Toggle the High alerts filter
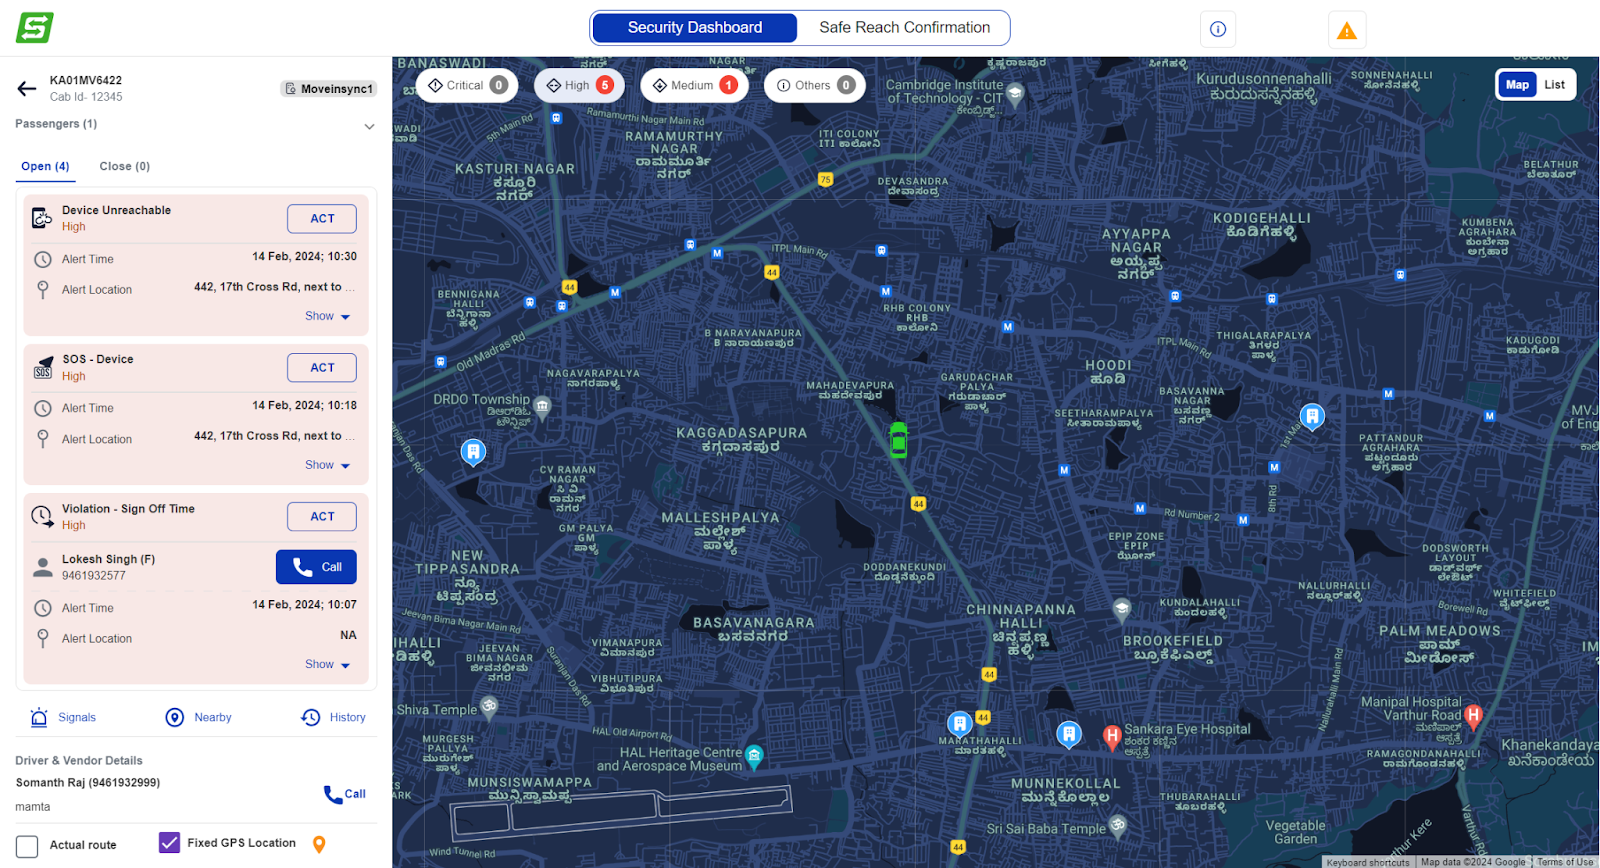 click(580, 86)
